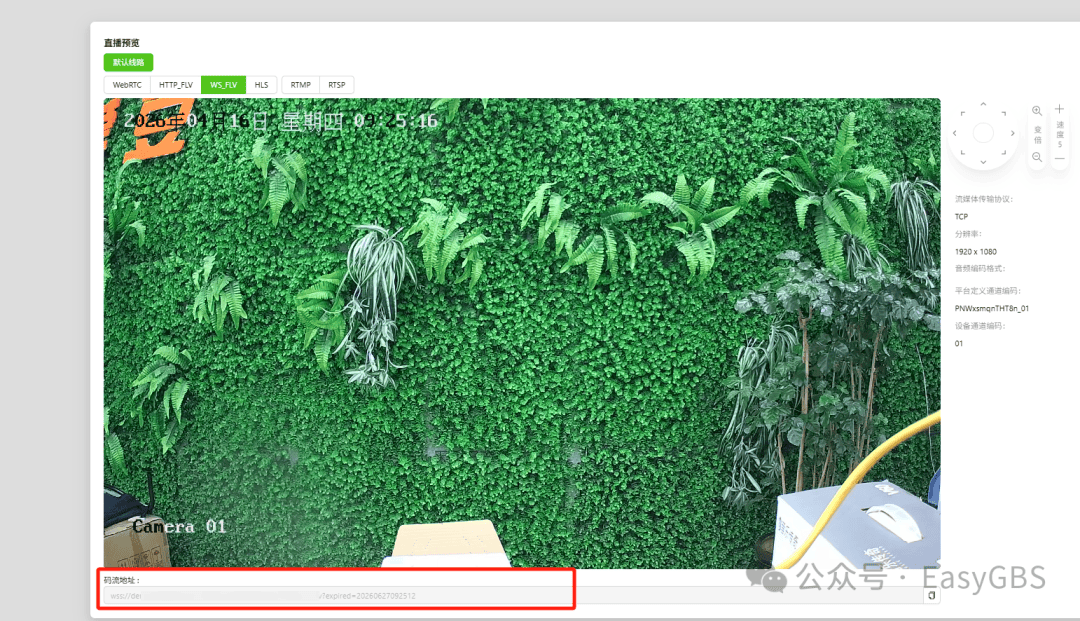Click the zoom in magnifier icon
Screen dimensions: 1080x621
pos(1037,111)
